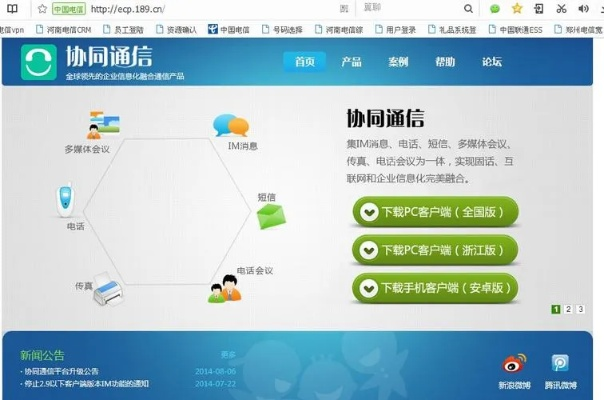The height and width of the screenshot is (400, 604).
Task: Click 下载PC客户端（全国版） button
Action: (x=435, y=212)
